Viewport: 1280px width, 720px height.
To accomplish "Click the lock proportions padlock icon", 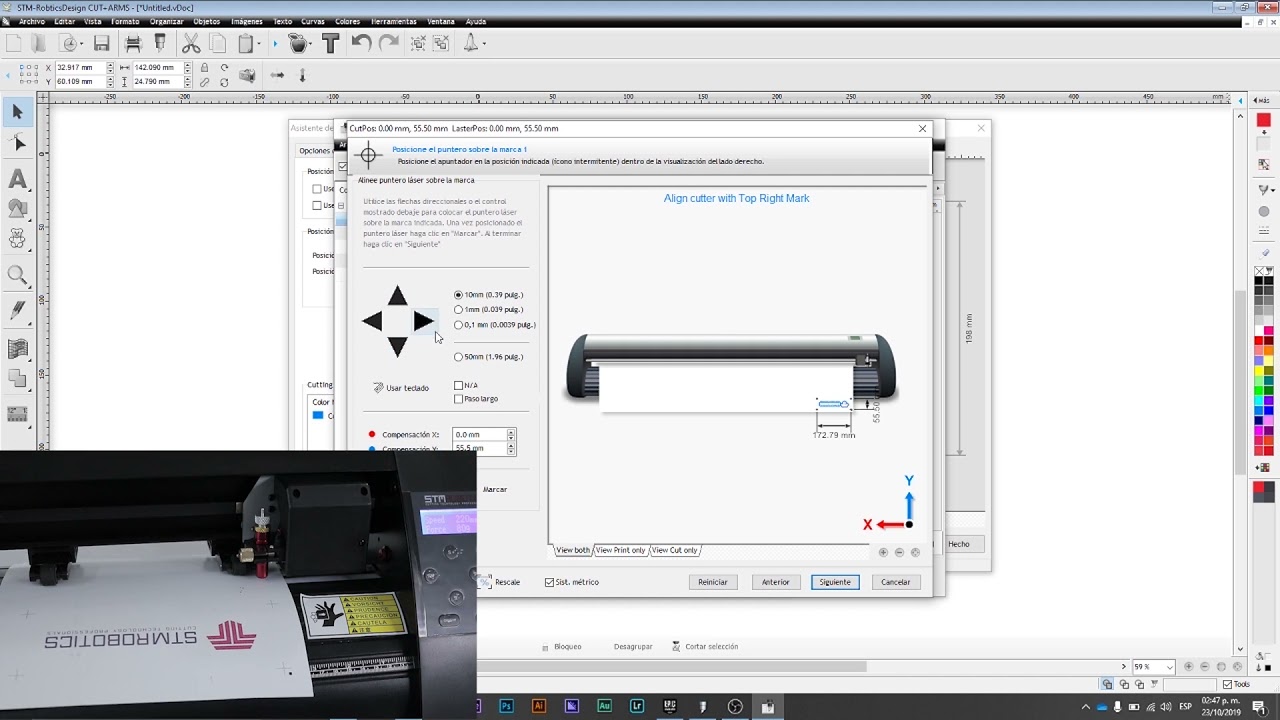I will point(205,67).
